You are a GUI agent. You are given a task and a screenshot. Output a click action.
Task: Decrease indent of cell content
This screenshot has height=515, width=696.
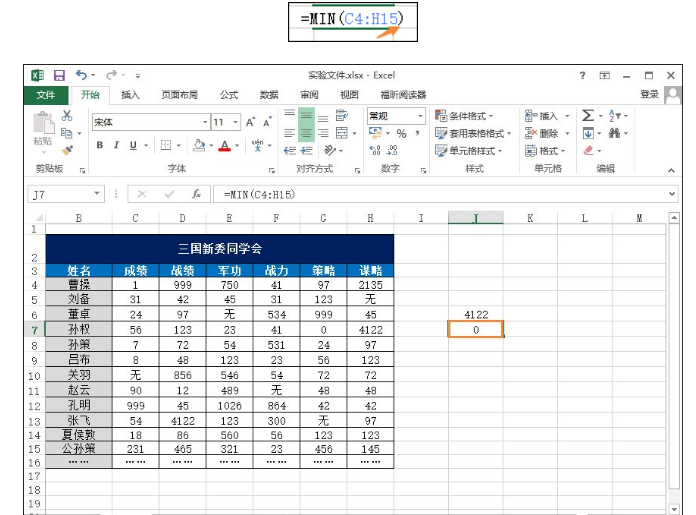point(289,151)
